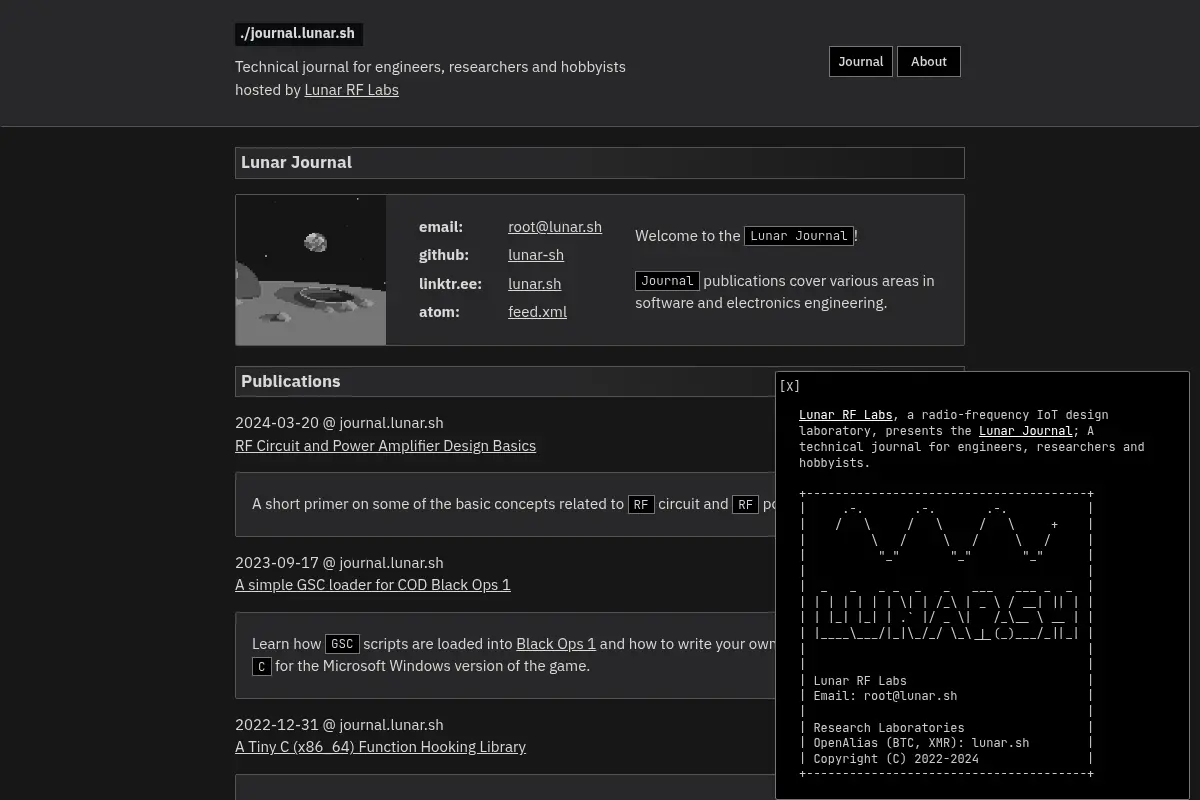Click the OpenAlias (BTC, XMR): lunar.sh line
The width and height of the screenshot is (1200, 800).
coord(921,743)
